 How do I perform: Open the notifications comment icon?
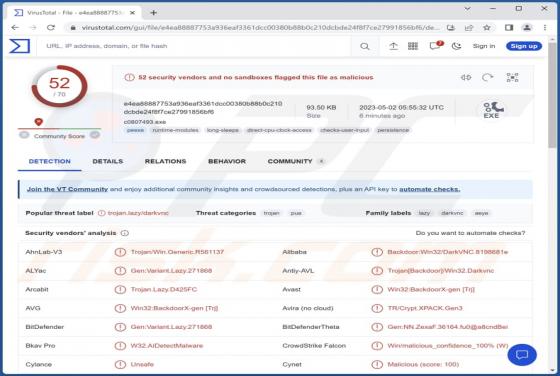(435, 46)
